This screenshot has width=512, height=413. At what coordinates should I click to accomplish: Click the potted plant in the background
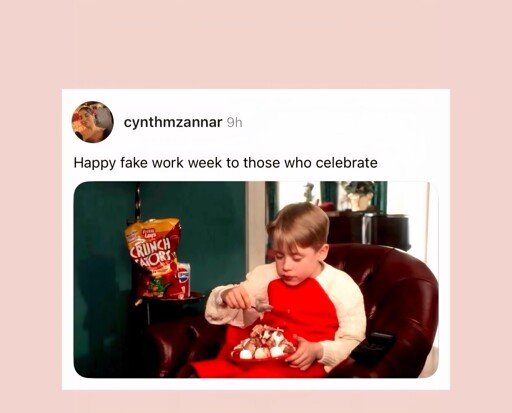[x=359, y=195]
